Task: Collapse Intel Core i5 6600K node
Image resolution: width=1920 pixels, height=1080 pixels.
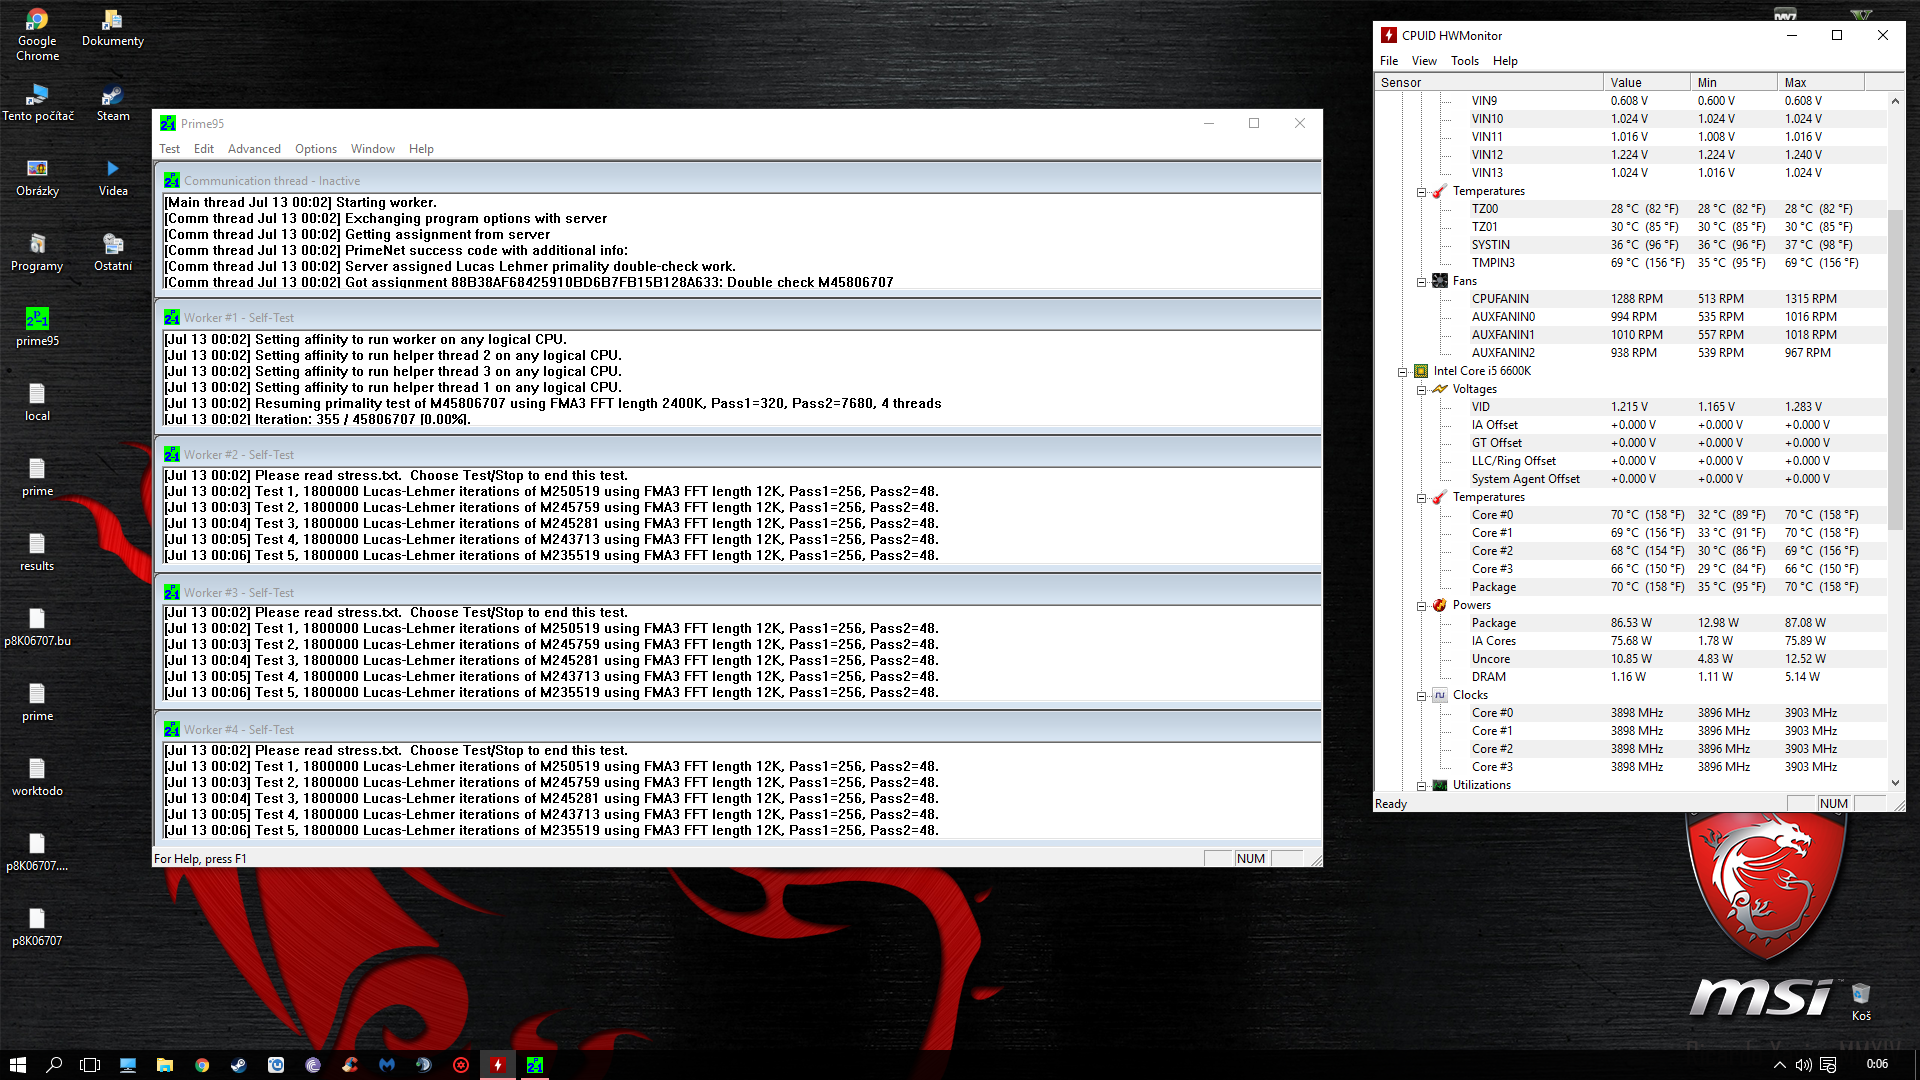Action: pos(1402,371)
